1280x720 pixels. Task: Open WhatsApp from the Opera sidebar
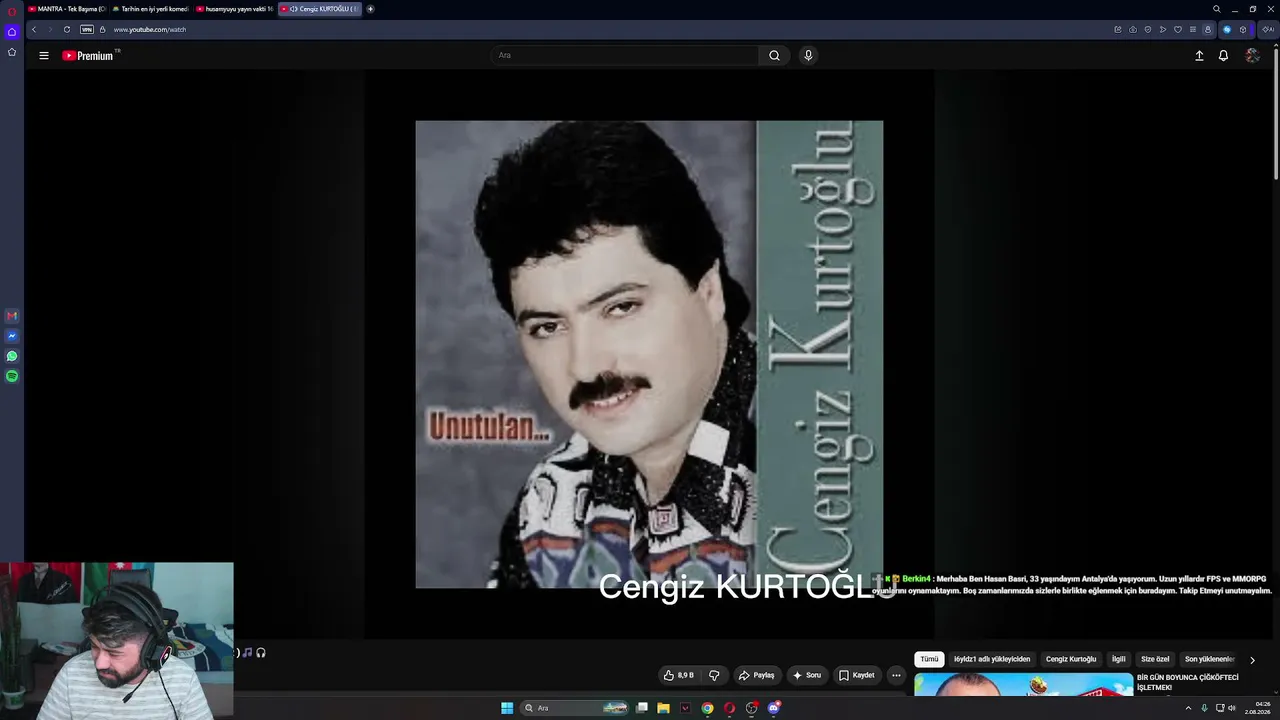click(x=12, y=356)
